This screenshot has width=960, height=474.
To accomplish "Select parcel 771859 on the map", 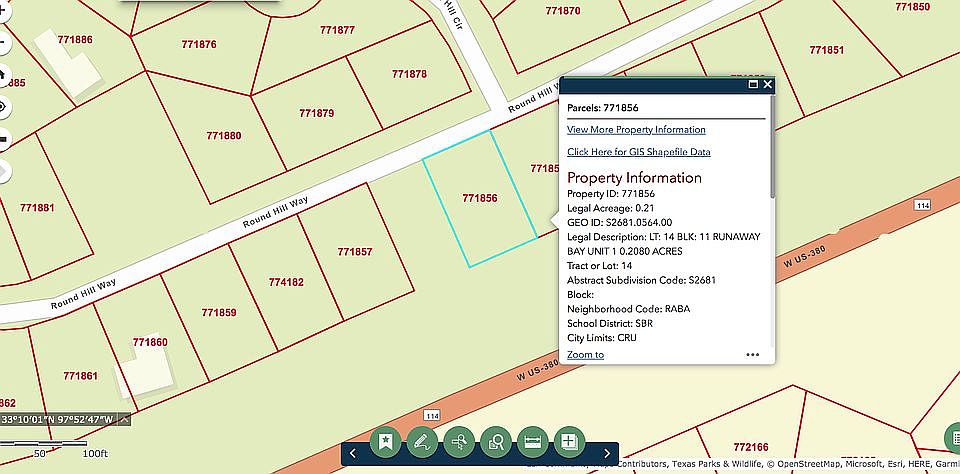I will (x=219, y=312).
